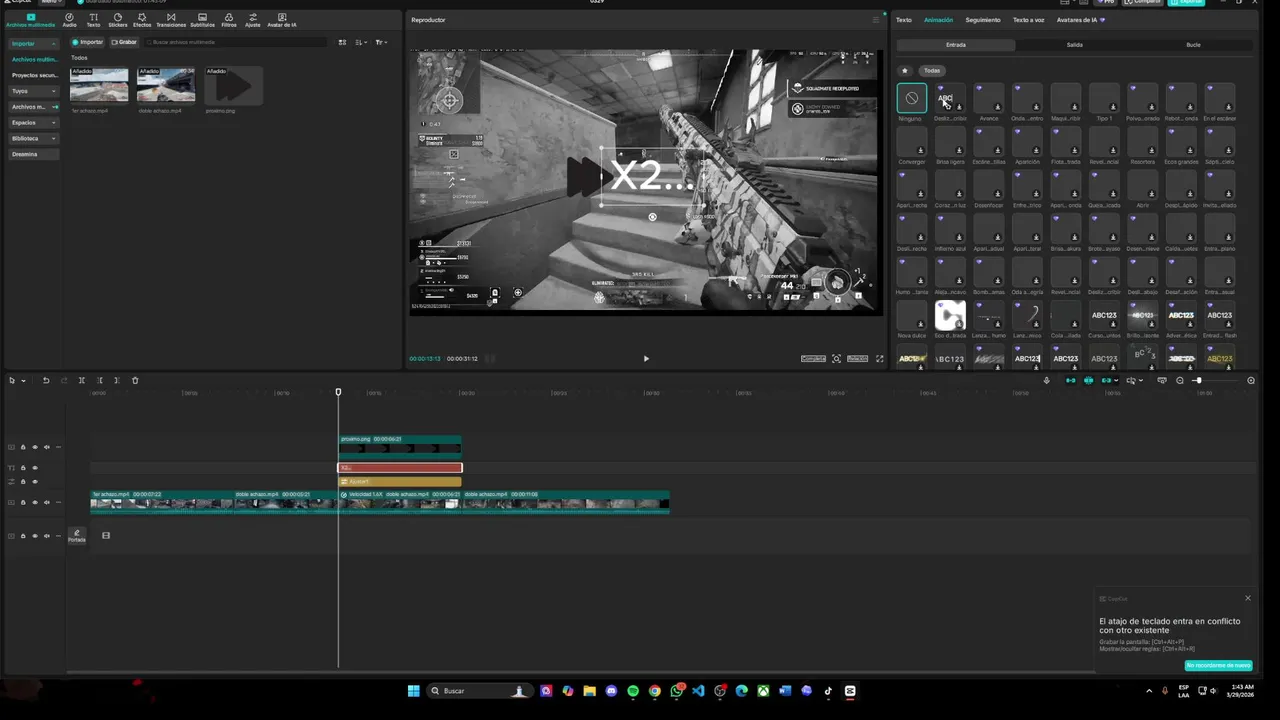Switch to the Seguimiento inspector tab
Screen dimensions: 1280x720
pyautogui.click(x=983, y=20)
